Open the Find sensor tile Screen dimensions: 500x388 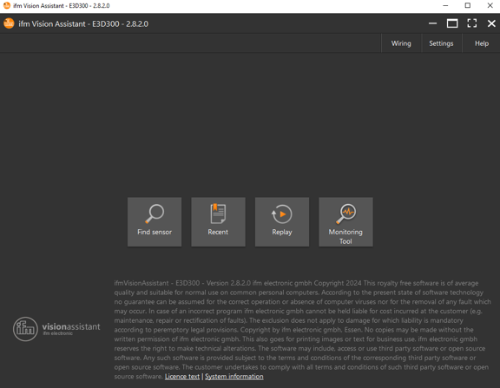click(x=154, y=222)
